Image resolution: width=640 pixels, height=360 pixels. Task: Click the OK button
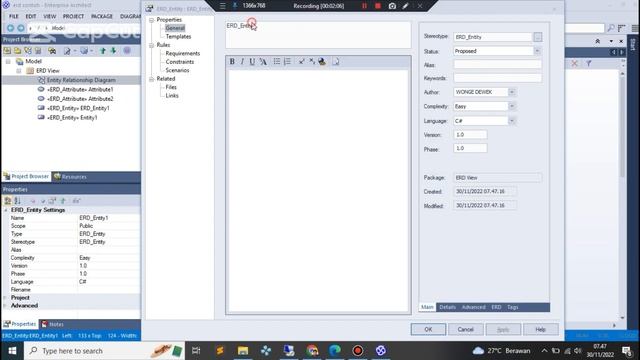click(428, 329)
